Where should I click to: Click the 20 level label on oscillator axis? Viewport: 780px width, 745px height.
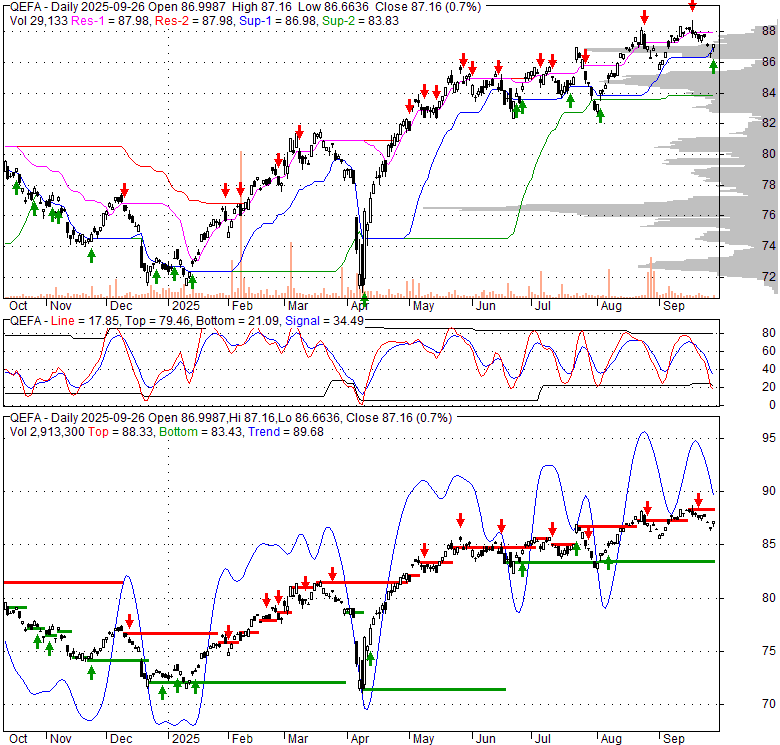tap(769, 387)
